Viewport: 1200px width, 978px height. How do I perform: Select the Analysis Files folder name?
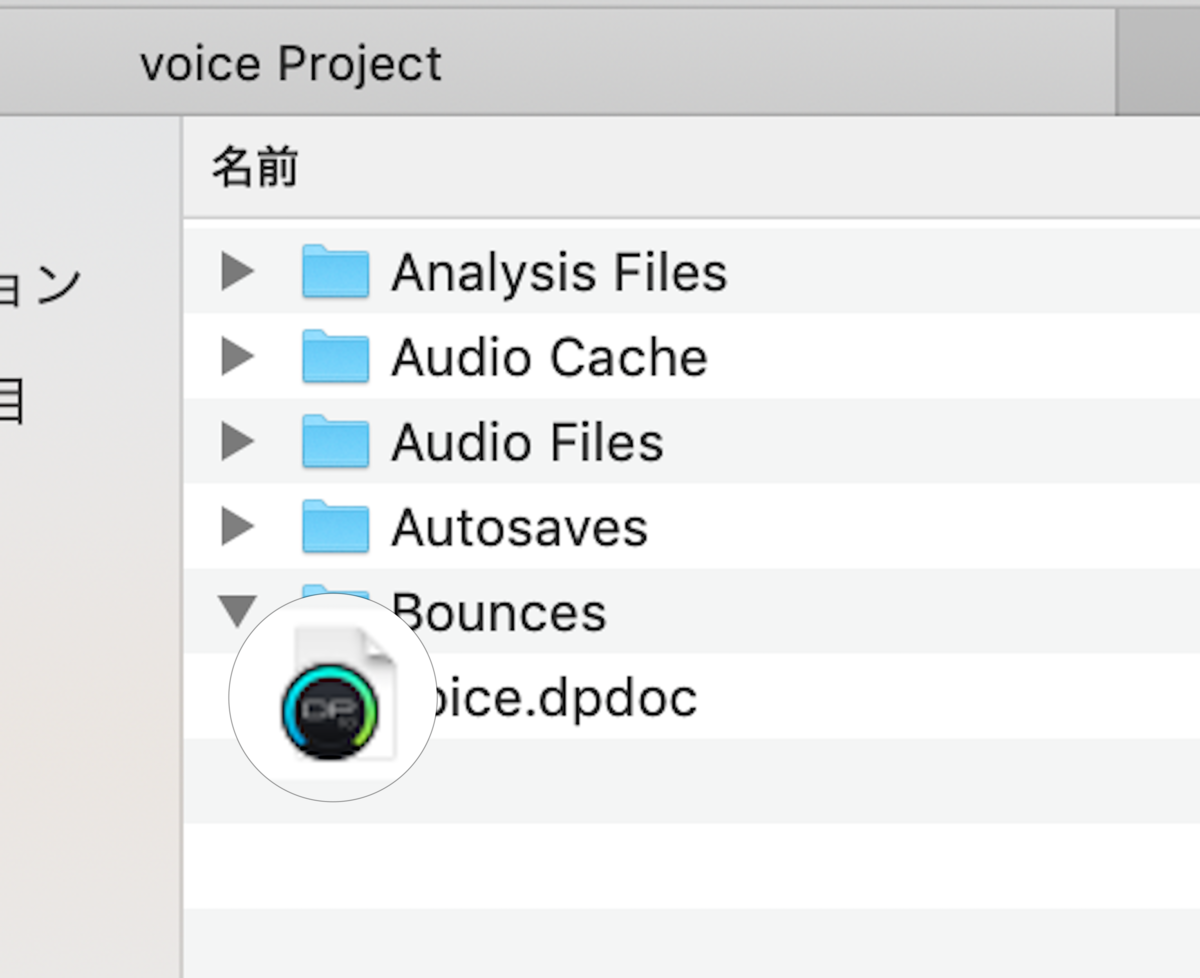(559, 273)
